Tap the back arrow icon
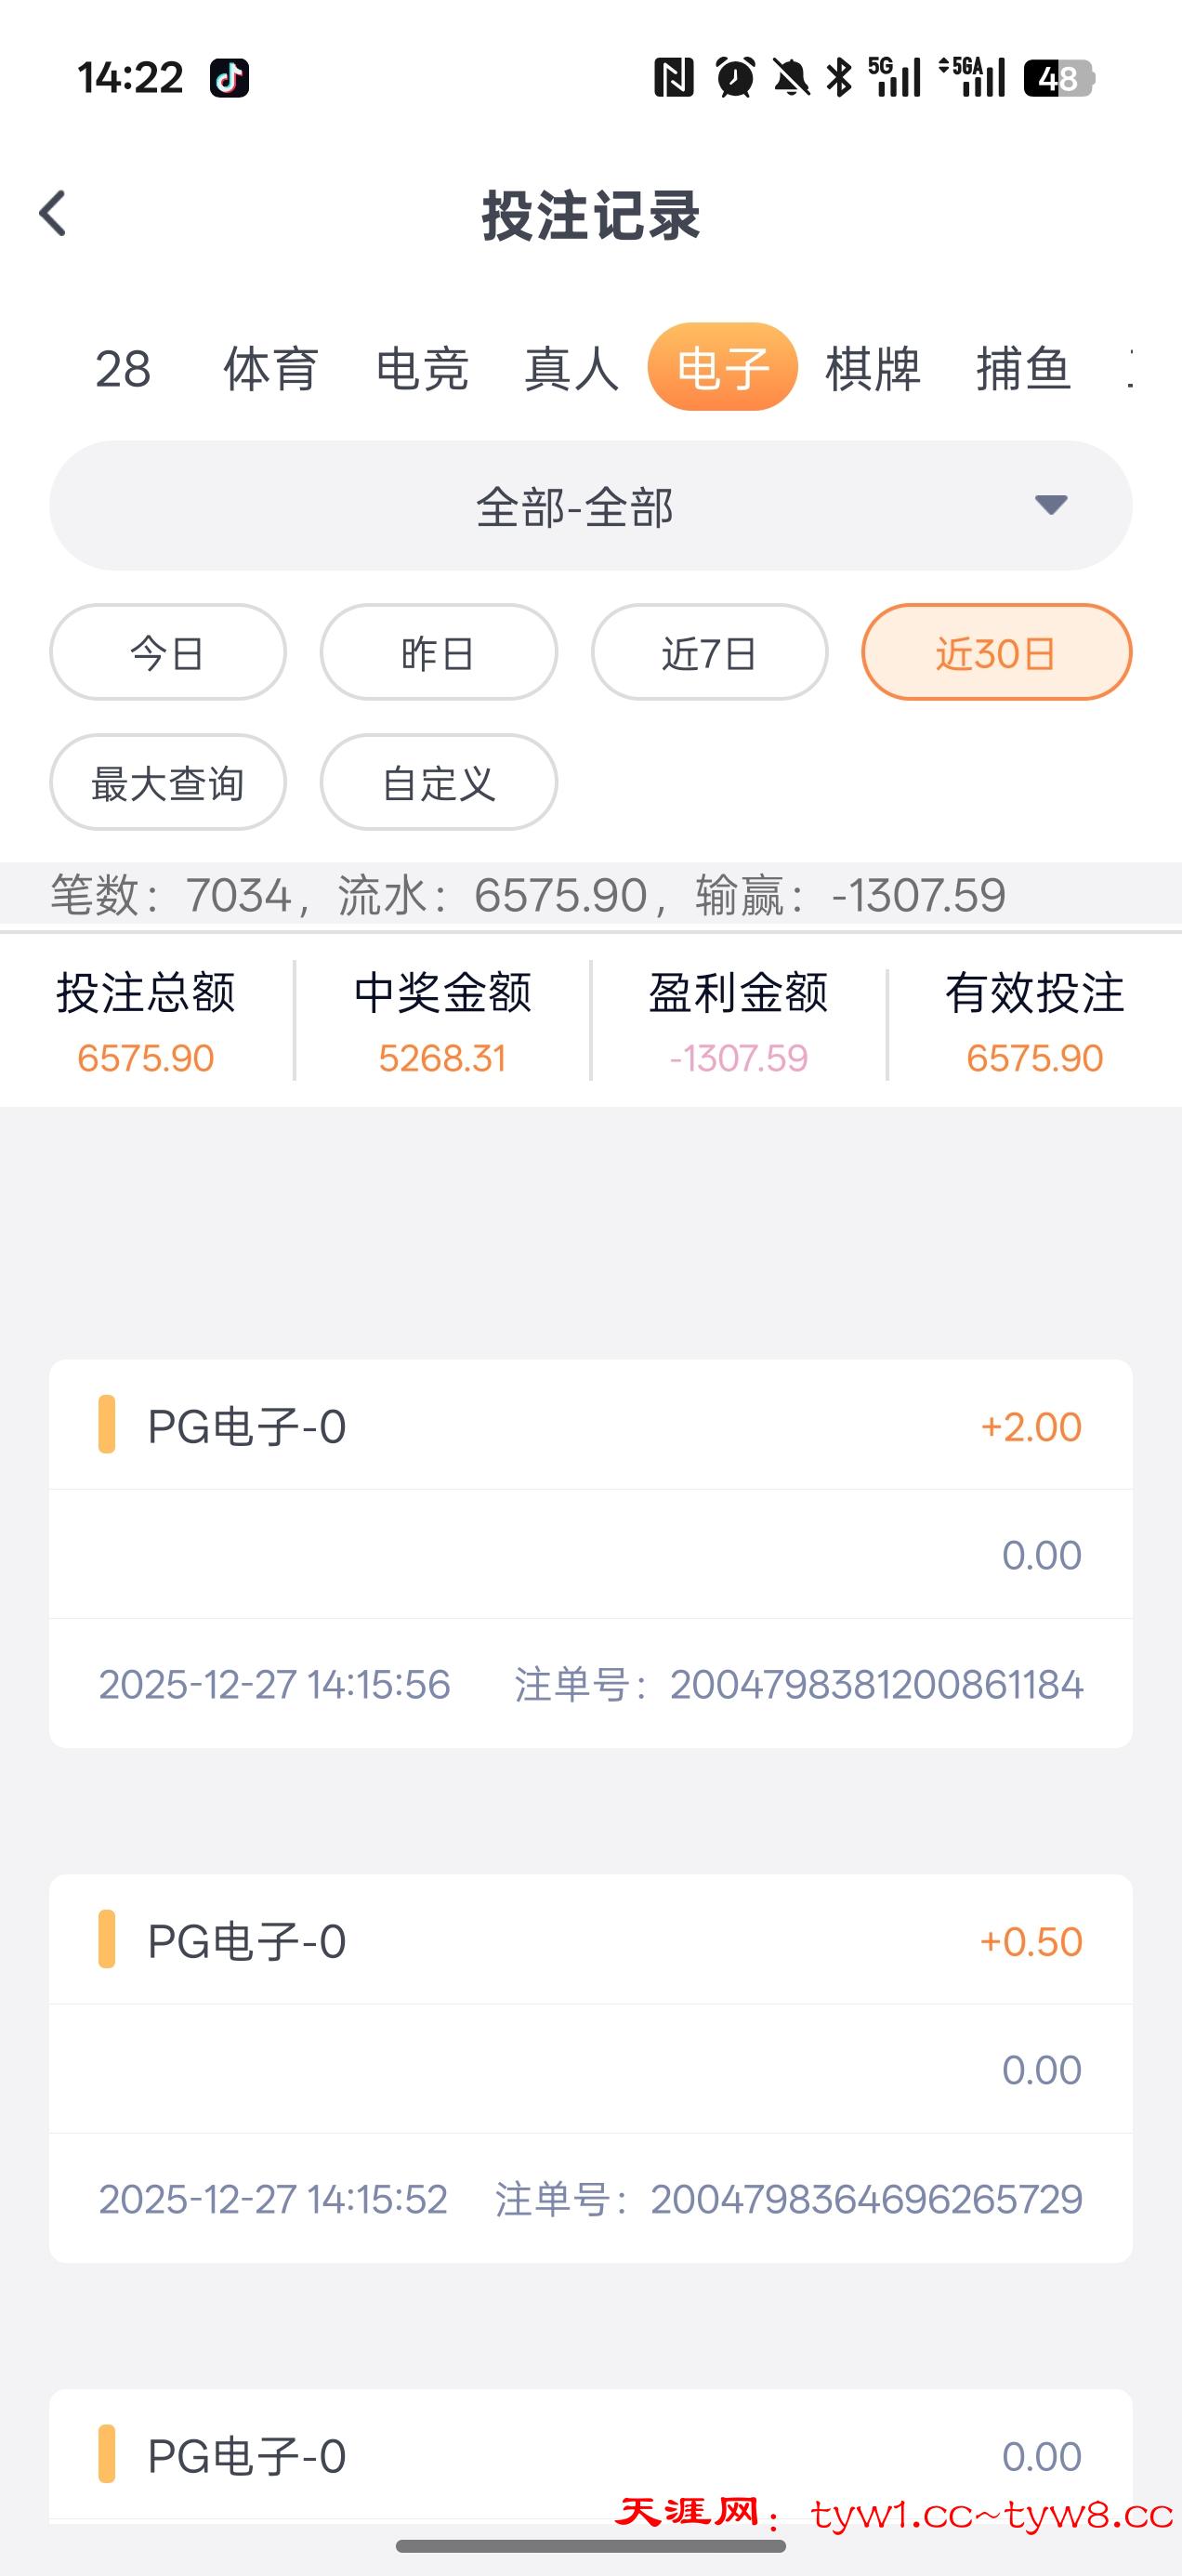Viewport: 1182px width, 2576px height. [x=53, y=214]
